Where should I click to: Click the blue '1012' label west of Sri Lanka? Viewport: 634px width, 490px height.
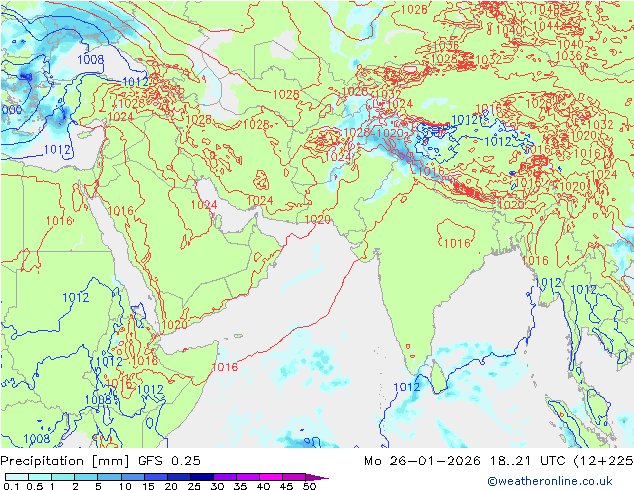click(407, 387)
